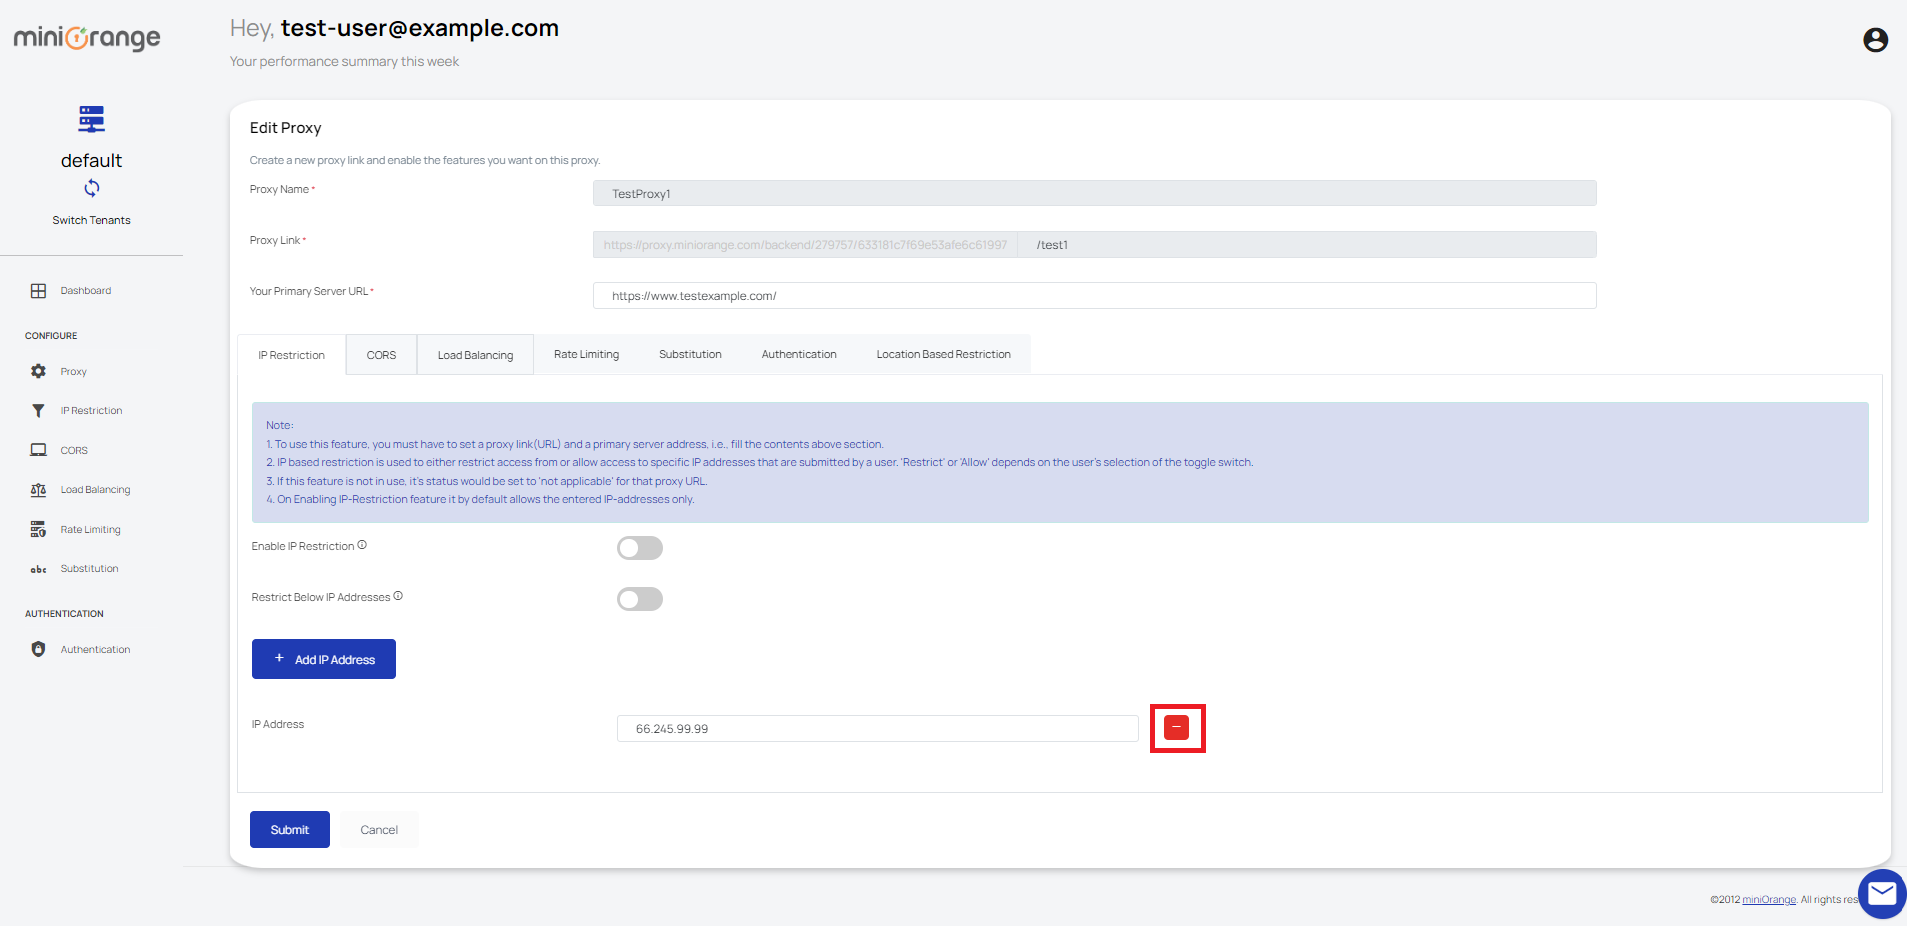1907x926 pixels.
Task: Click the Proxy gear icon in sidebar
Action: 38,371
